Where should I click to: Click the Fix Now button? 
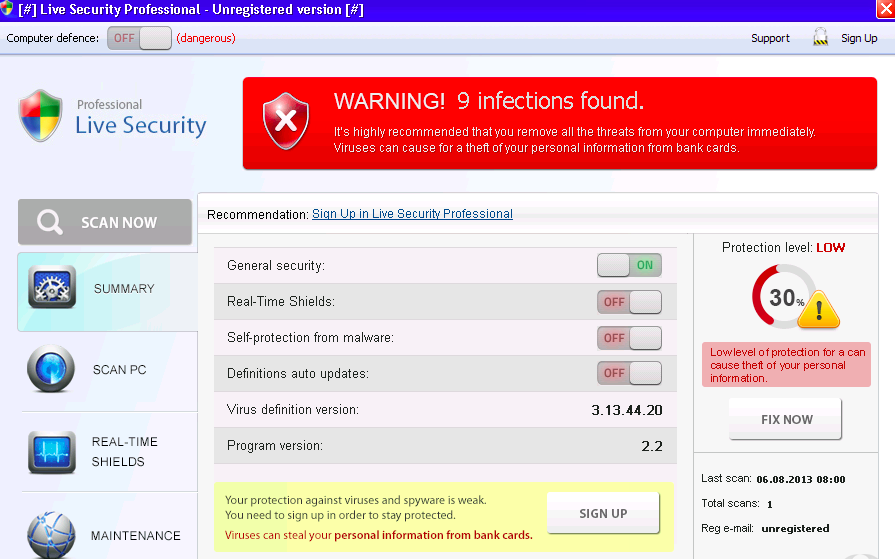pyautogui.click(x=785, y=419)
